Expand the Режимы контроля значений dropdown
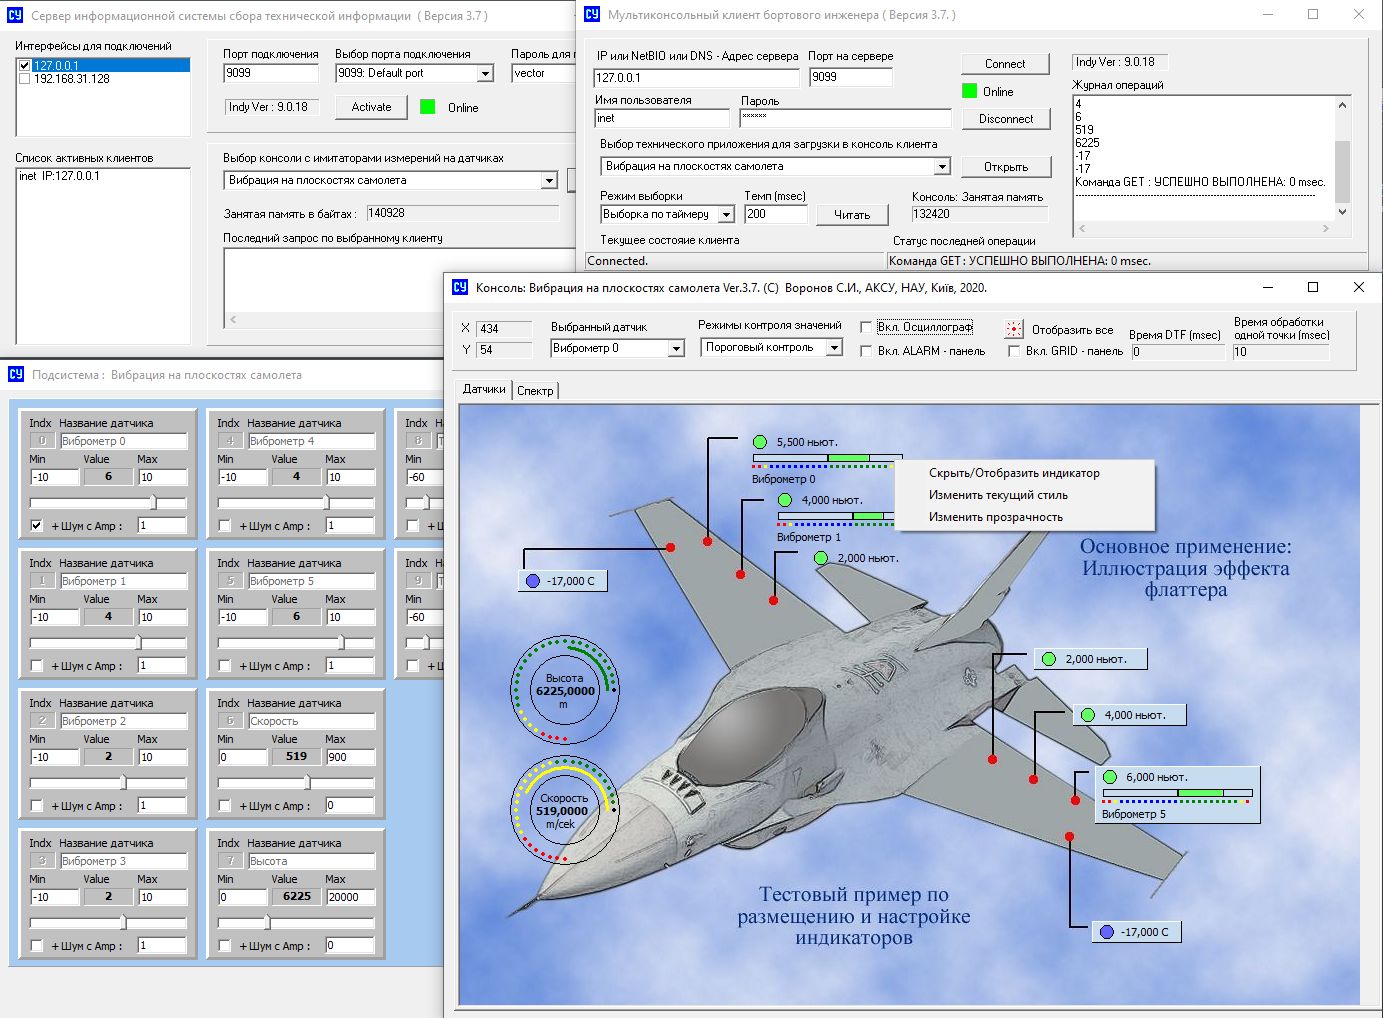The width and height of the screenshot is (1383, 1018). point(834,348)
